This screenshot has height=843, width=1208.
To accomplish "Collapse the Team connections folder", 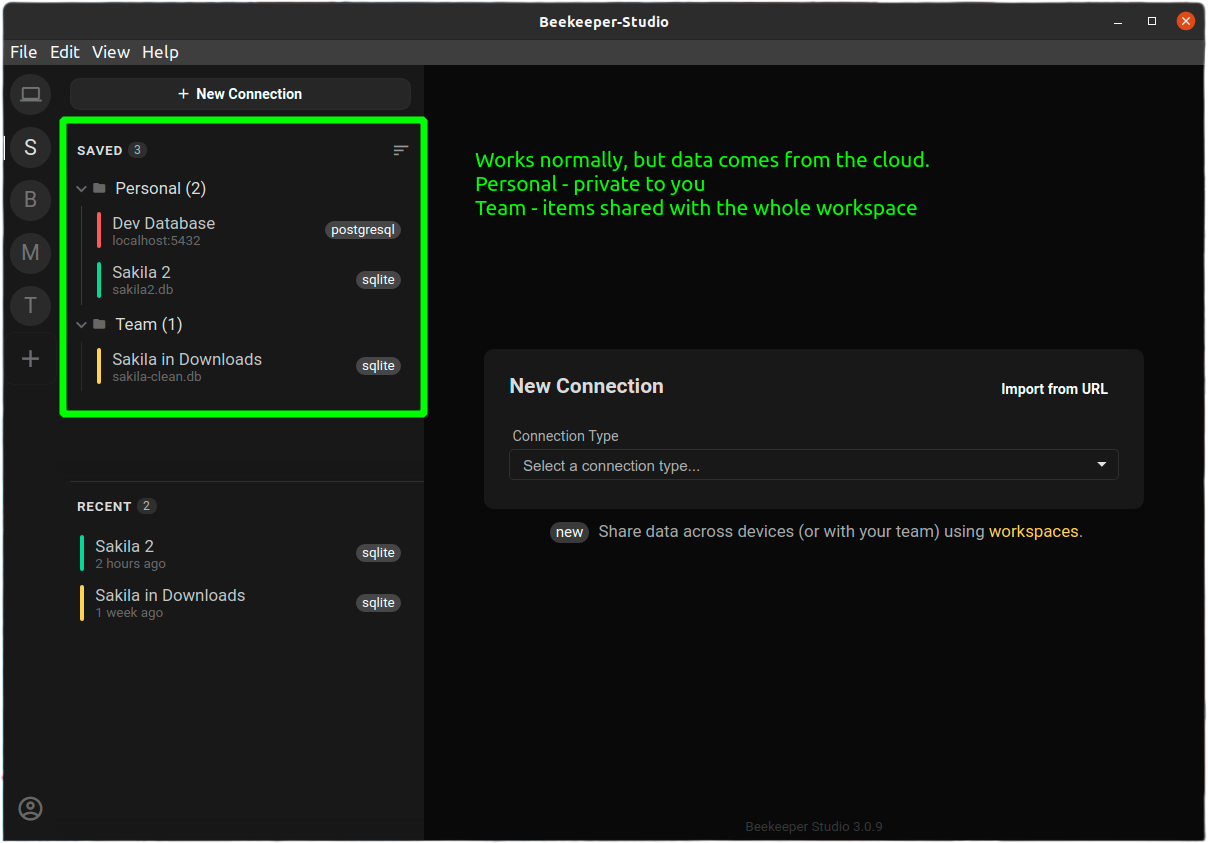I will [82, 324].
